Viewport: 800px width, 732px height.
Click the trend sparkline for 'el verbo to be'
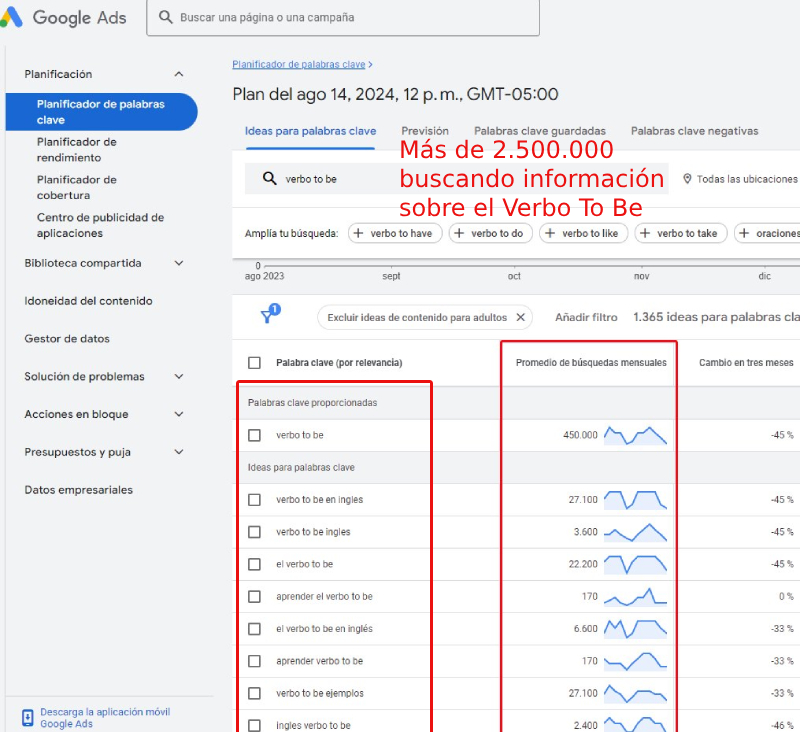coord(635,564)
